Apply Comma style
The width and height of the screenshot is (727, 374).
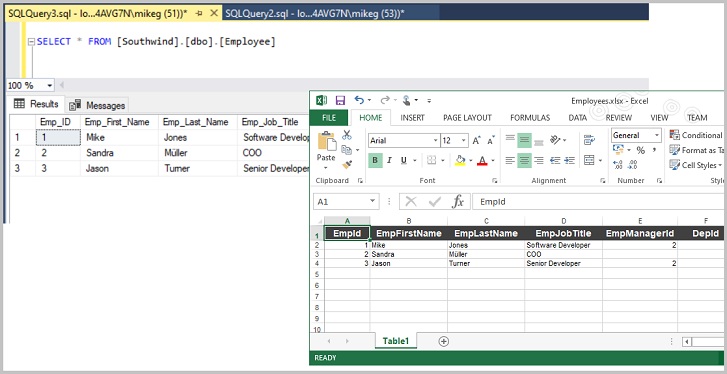click(x=654, y=150)
